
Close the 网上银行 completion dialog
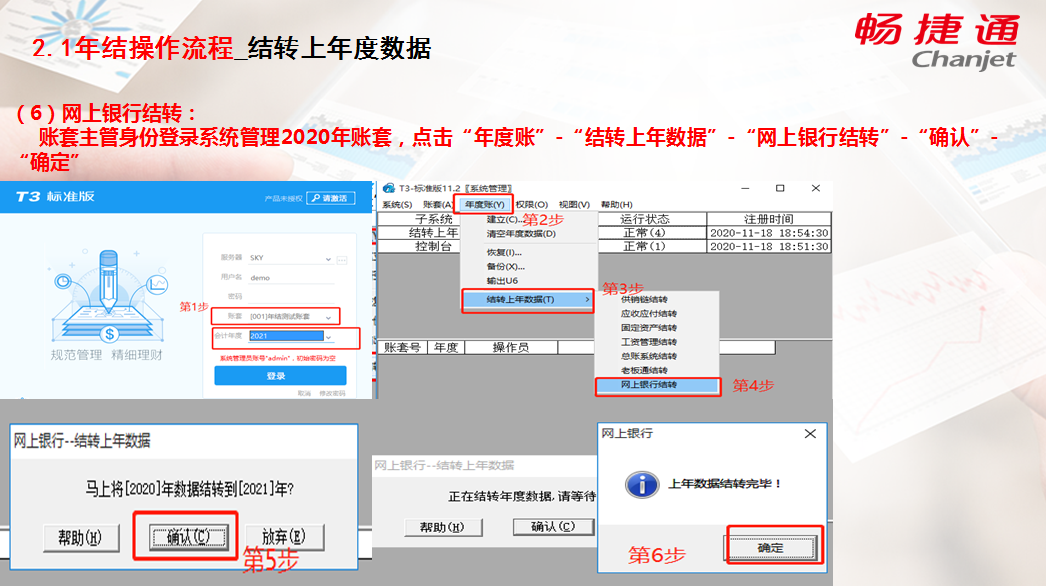(x=810, y=434)
